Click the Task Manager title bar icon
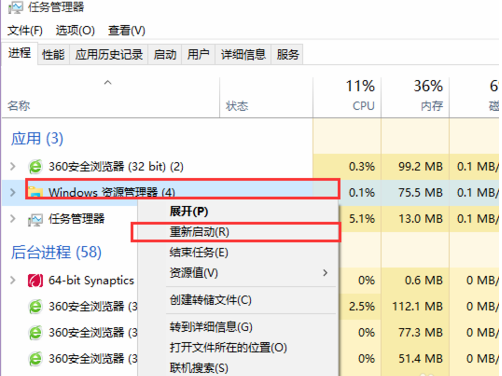 point(16,7)
